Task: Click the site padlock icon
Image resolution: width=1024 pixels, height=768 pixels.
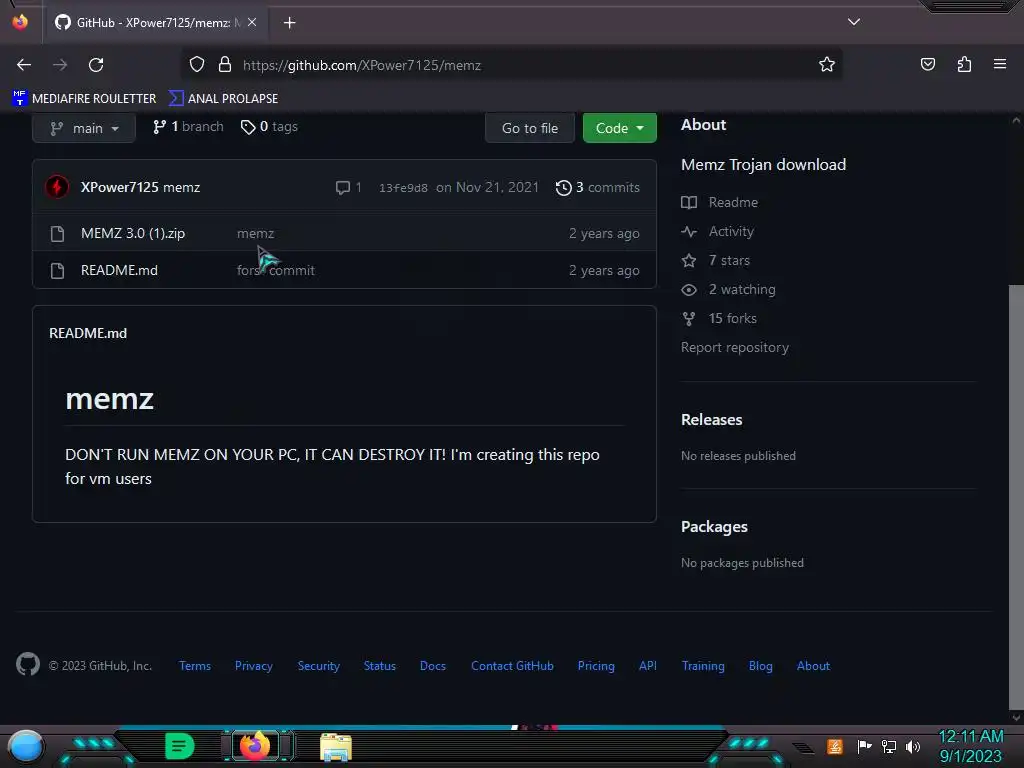Action: [225, 65]
